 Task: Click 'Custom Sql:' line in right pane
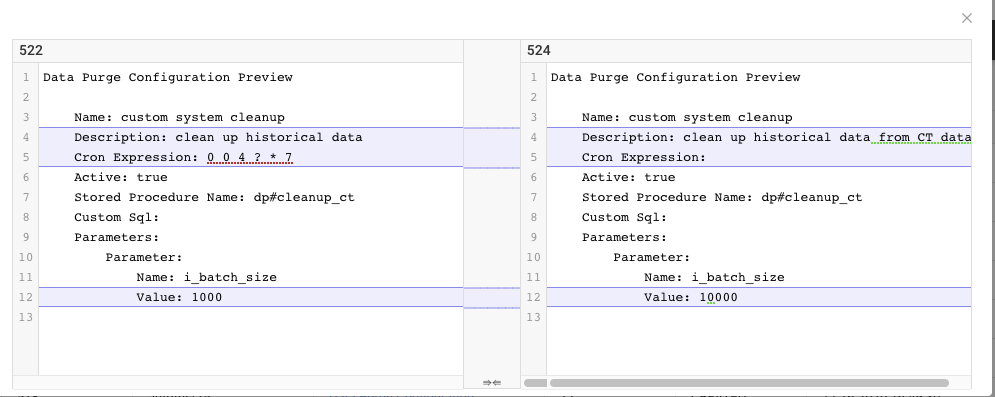pyautogui.click(x=624, y=217)
